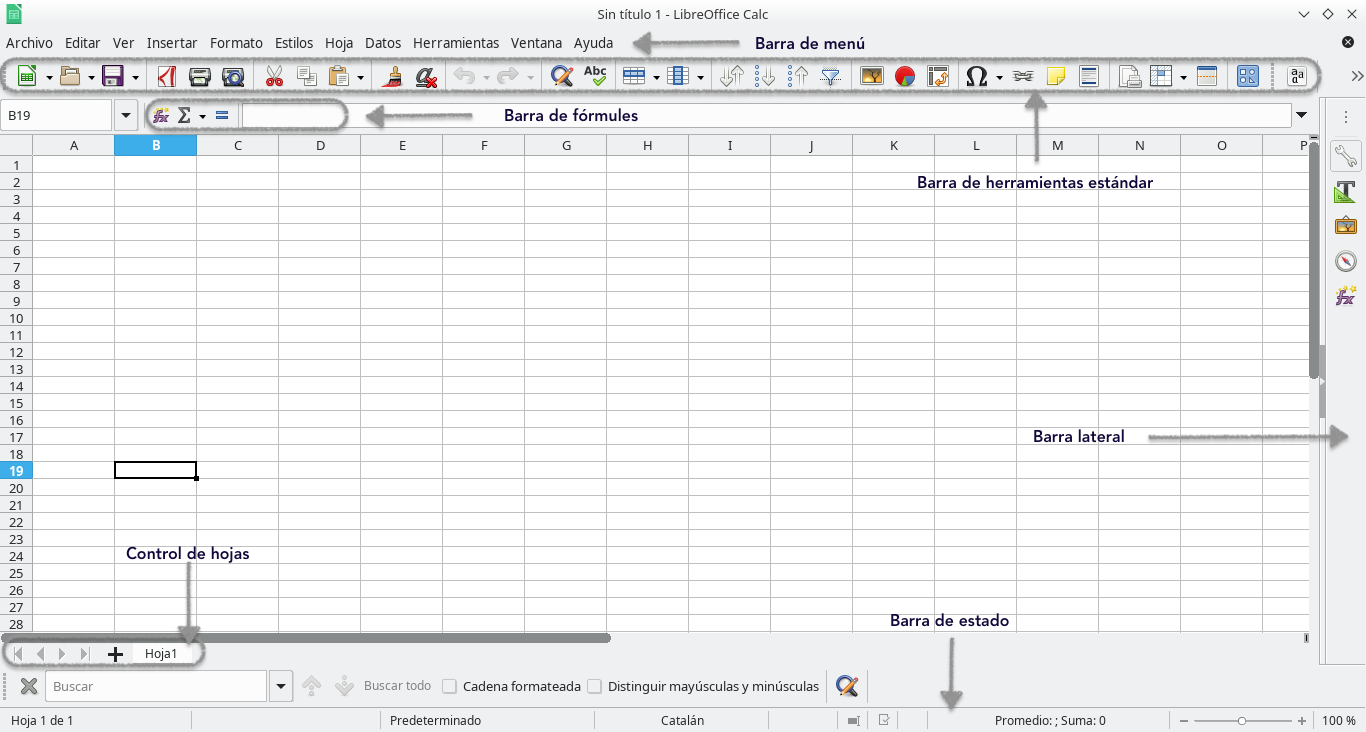Click the Pivot Table icon

tap(938, 76)
